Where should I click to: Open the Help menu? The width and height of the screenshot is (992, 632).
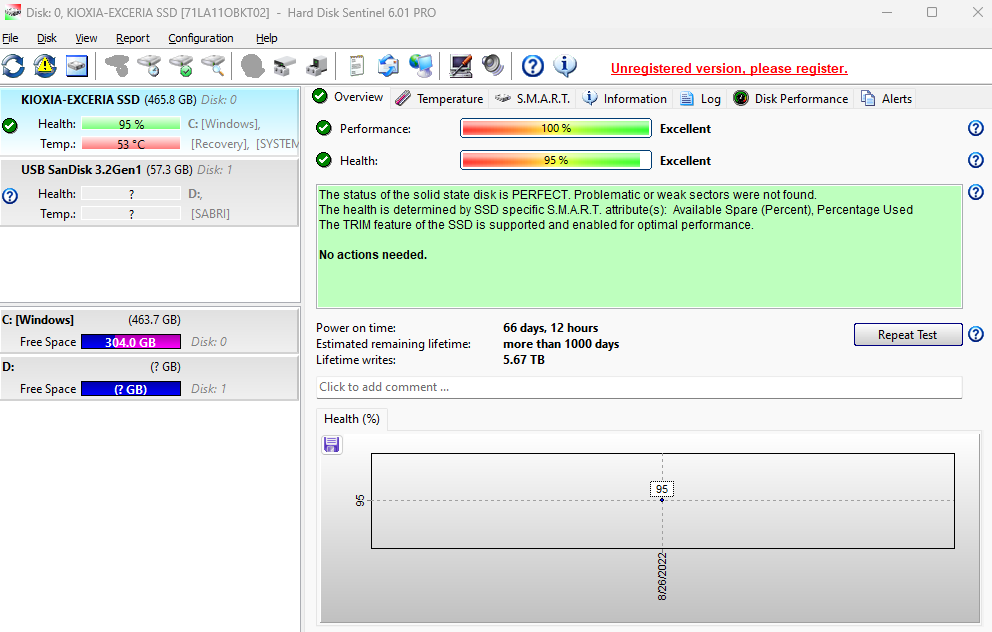266,38
